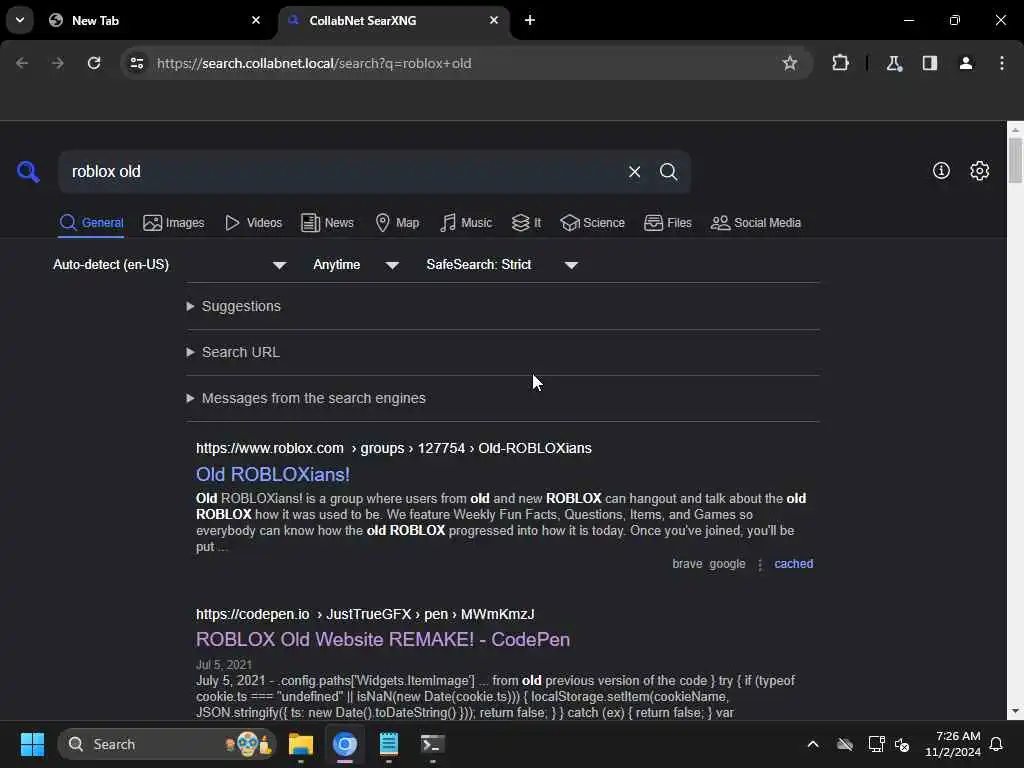Image resolution: width=1024 pixels, height=768 pixels.
Task: Close the CollabNet SearXNG tab
Action: pos(494,20)
